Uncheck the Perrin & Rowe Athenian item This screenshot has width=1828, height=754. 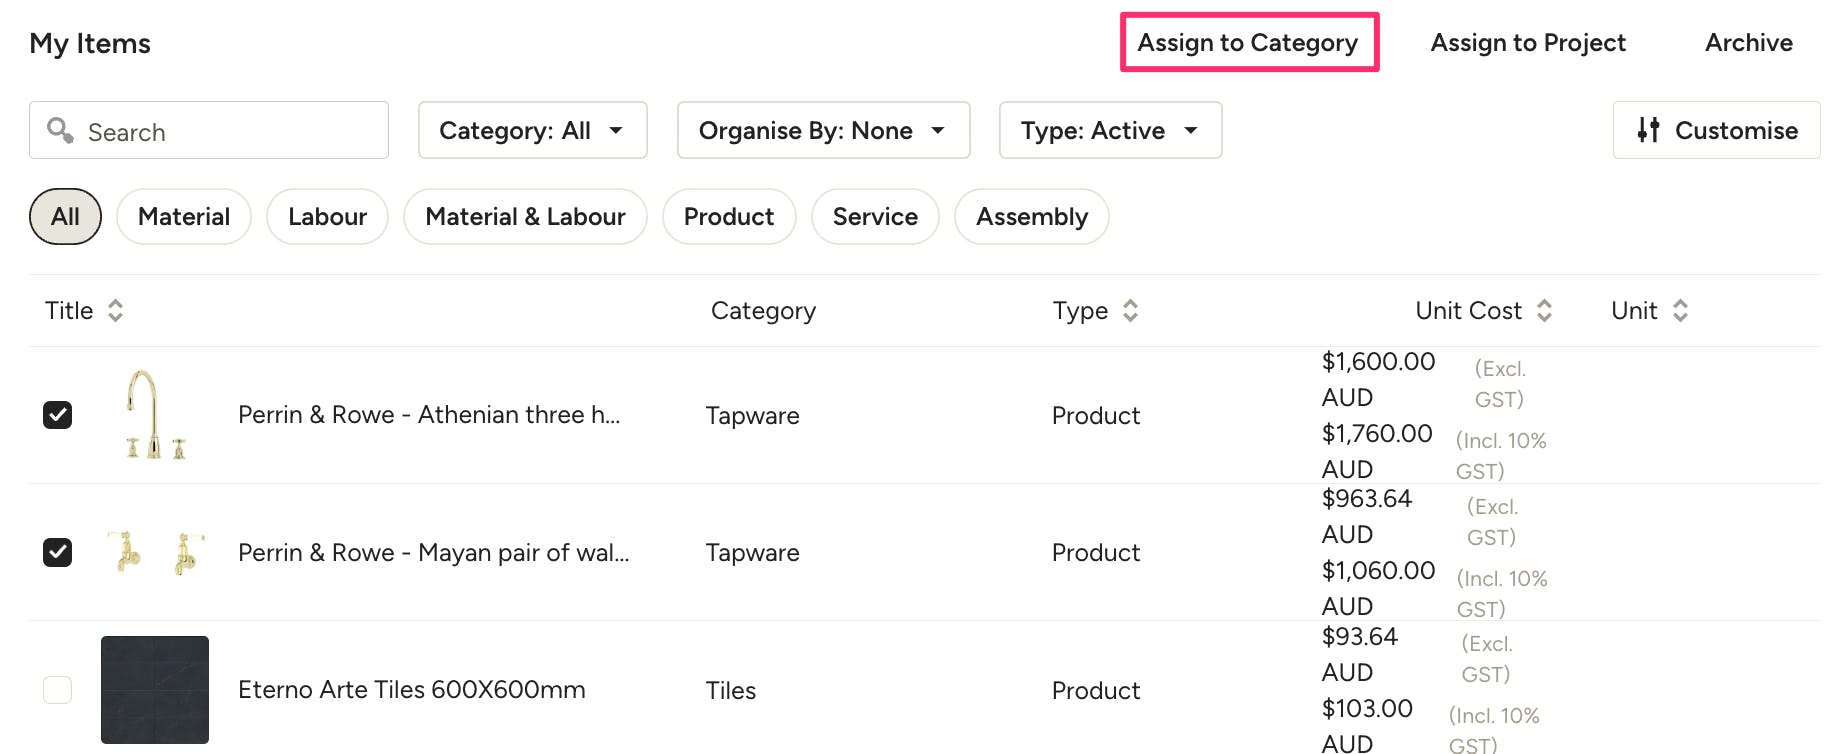58,415
